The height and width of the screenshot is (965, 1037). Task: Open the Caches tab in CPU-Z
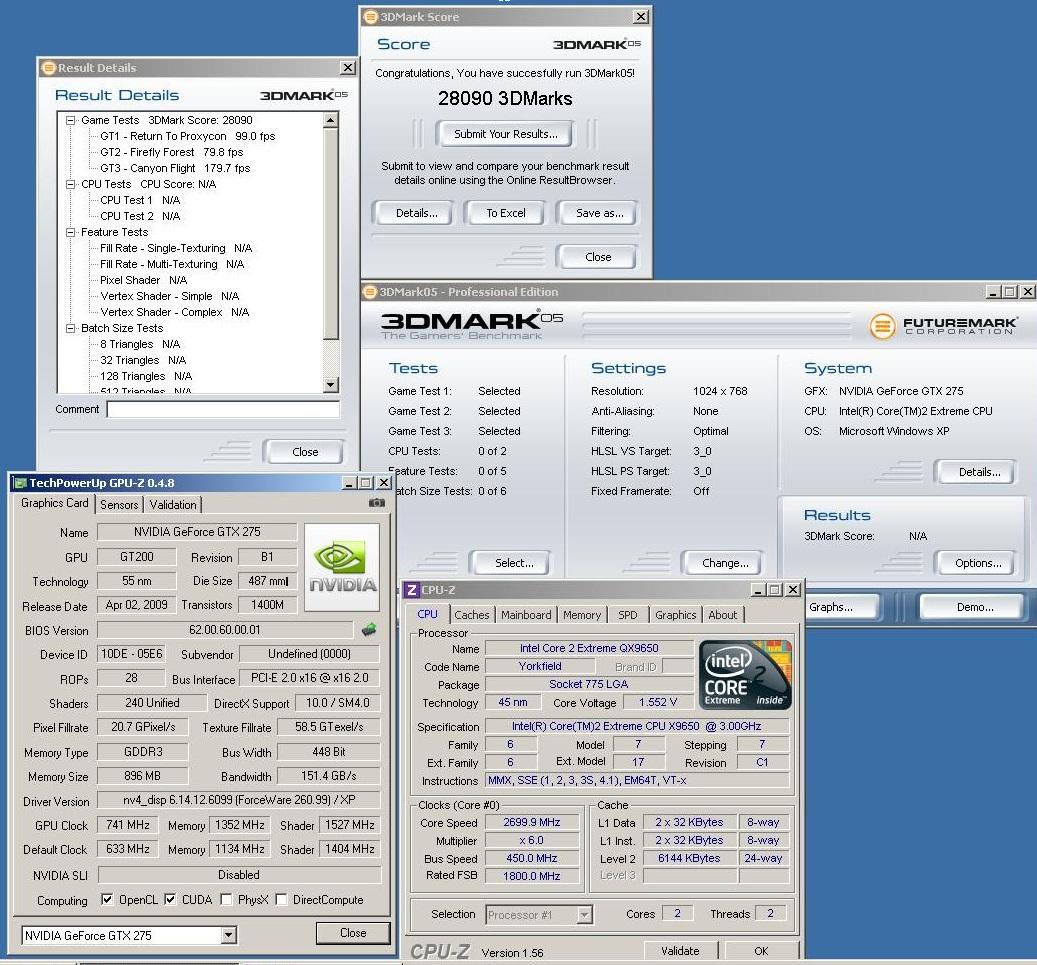[472, 614]
